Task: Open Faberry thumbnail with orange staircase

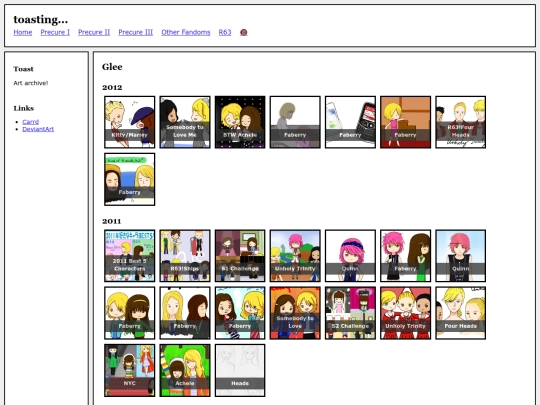Action: (405, 122)
